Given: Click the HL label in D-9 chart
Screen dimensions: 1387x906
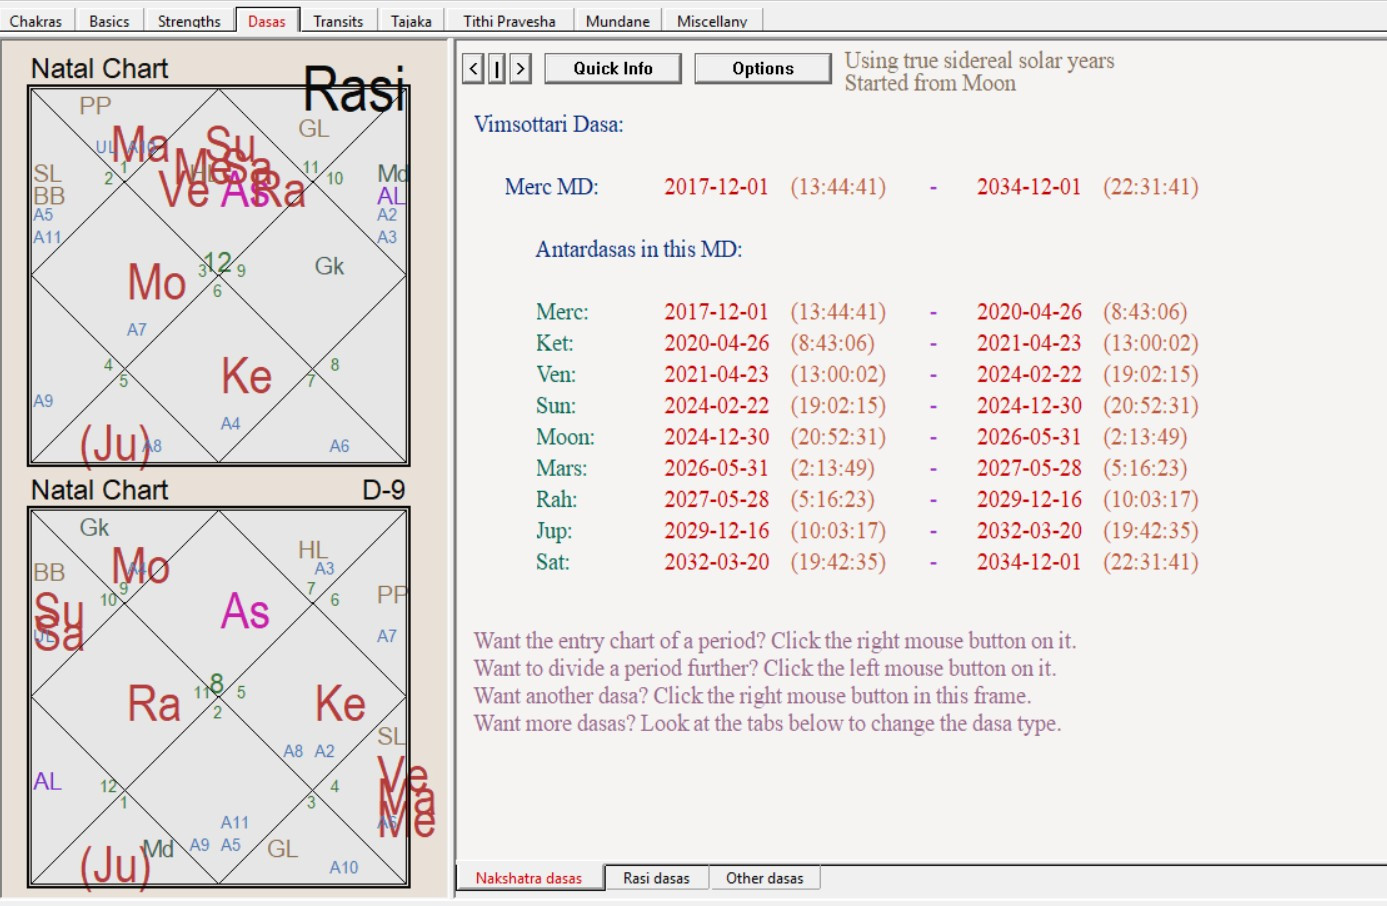Looking at the screenshot, I should [x=312, y=549].
